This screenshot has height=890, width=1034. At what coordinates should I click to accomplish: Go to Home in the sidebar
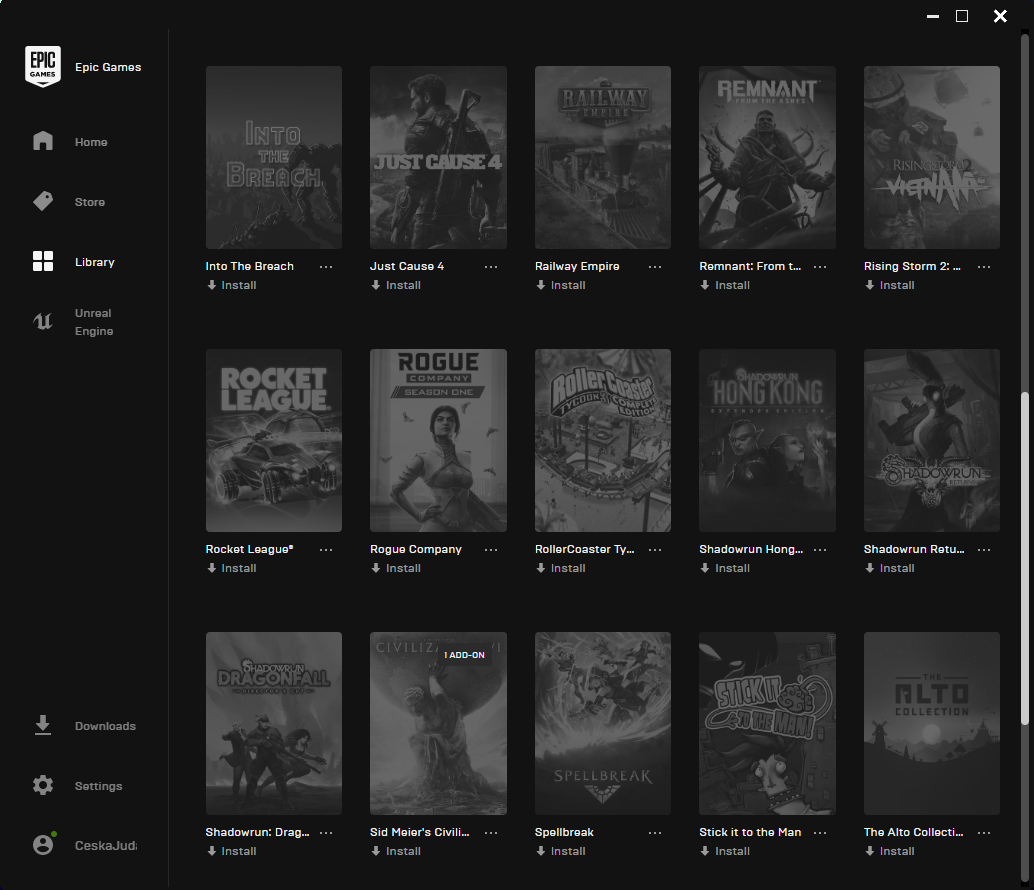[x=91, y=142]
